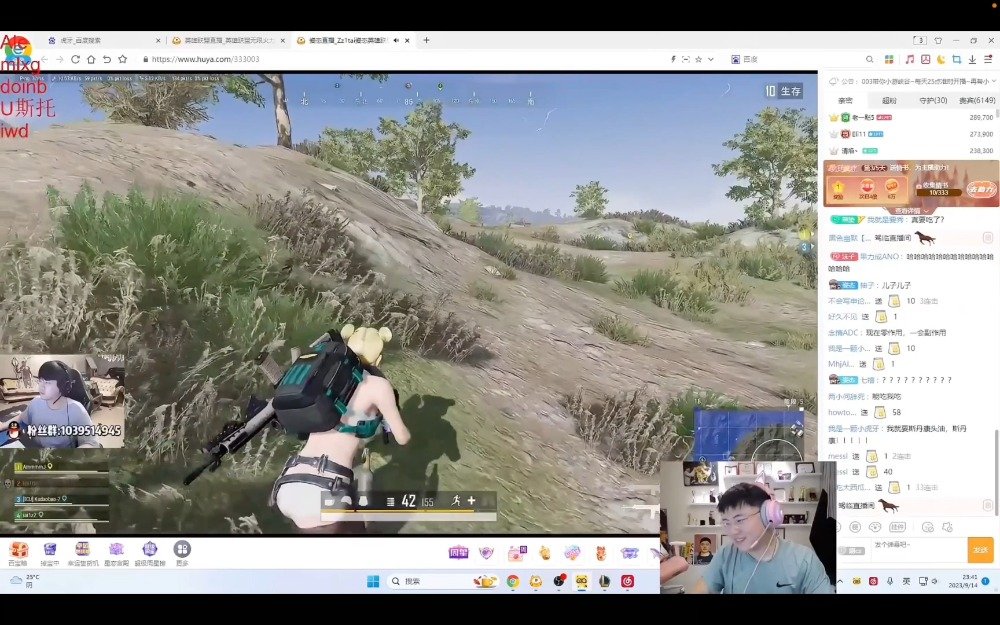The image size is (1000, 625).
Task: Open the blue crop screenshot tool
Action: (957, 59)
